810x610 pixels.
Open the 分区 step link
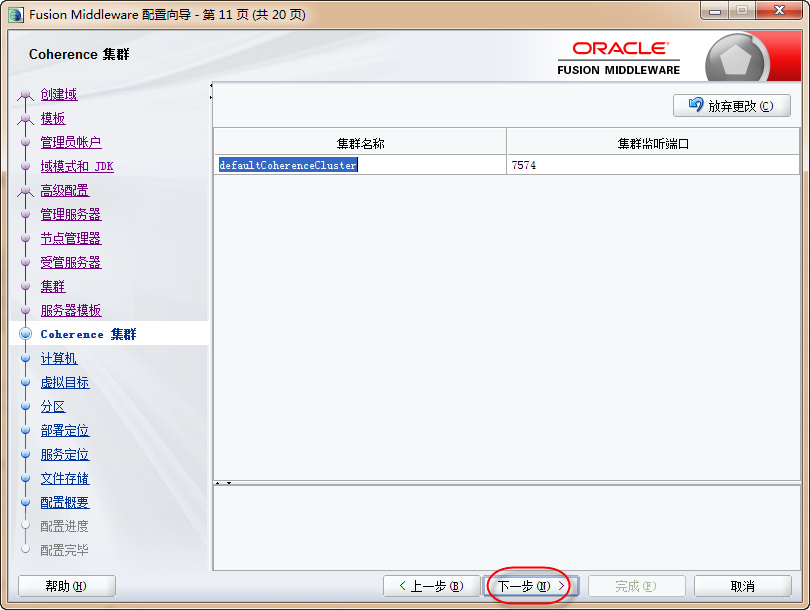click(53, 406)
